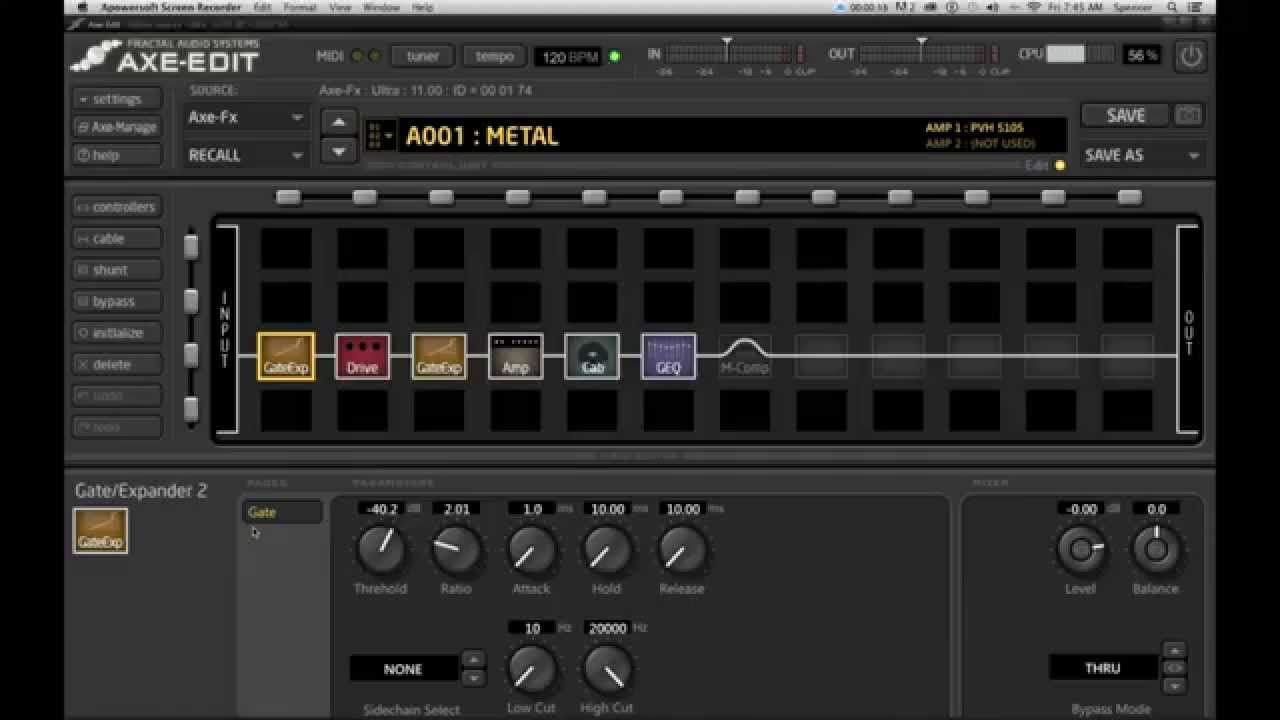Click the Low Cut knob
1280x720 pixels.
click(531, 668)
